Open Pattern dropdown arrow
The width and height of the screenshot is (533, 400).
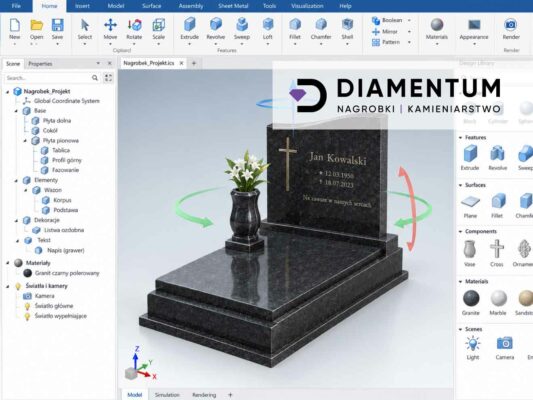pos(409,42)
